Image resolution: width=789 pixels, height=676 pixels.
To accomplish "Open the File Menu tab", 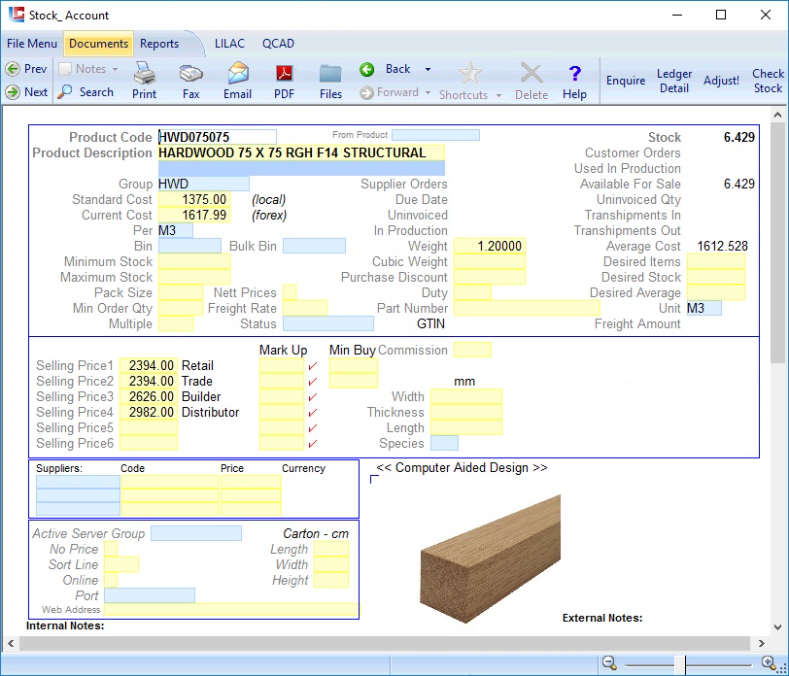I will (x=32, y=44).
